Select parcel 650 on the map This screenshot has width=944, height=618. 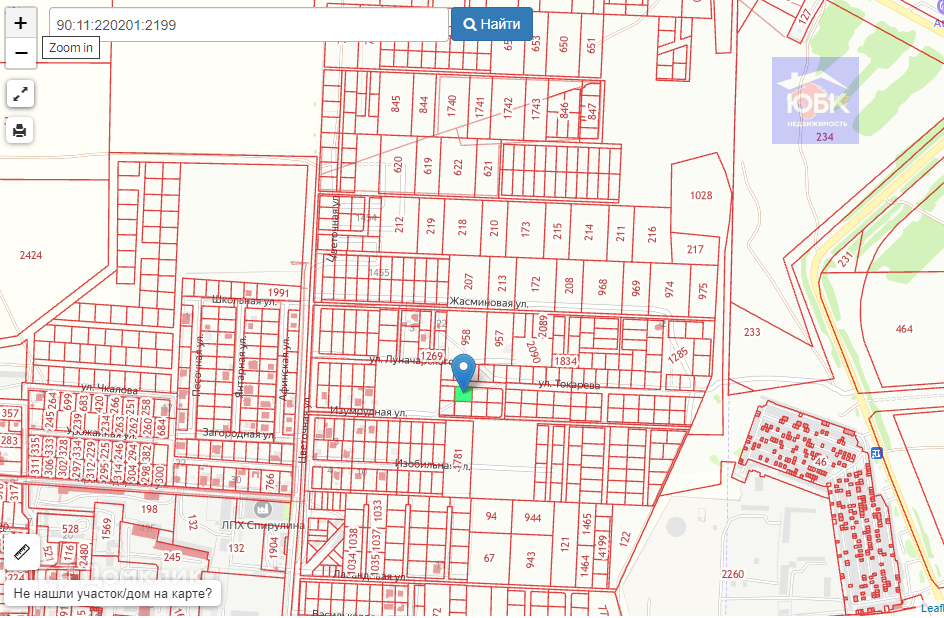pyautogui.click(x=564, y=44)
